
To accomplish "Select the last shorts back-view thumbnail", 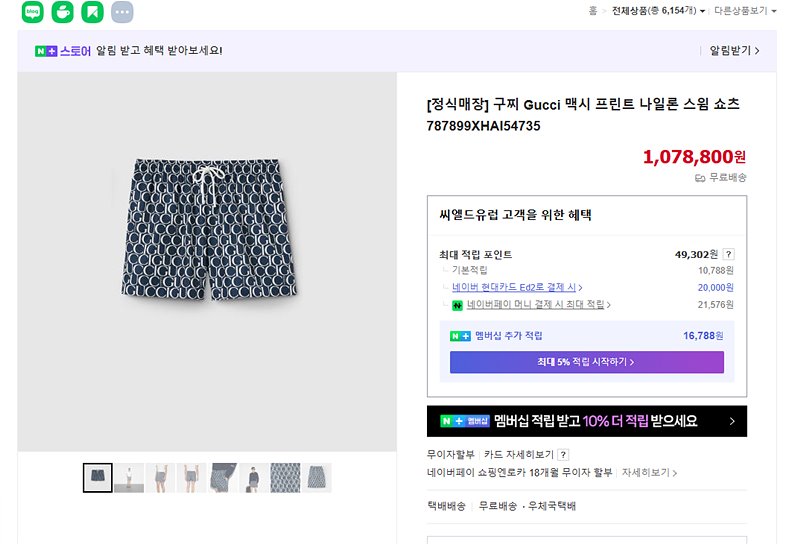I will pyautogui.click(x=317, y=478).
